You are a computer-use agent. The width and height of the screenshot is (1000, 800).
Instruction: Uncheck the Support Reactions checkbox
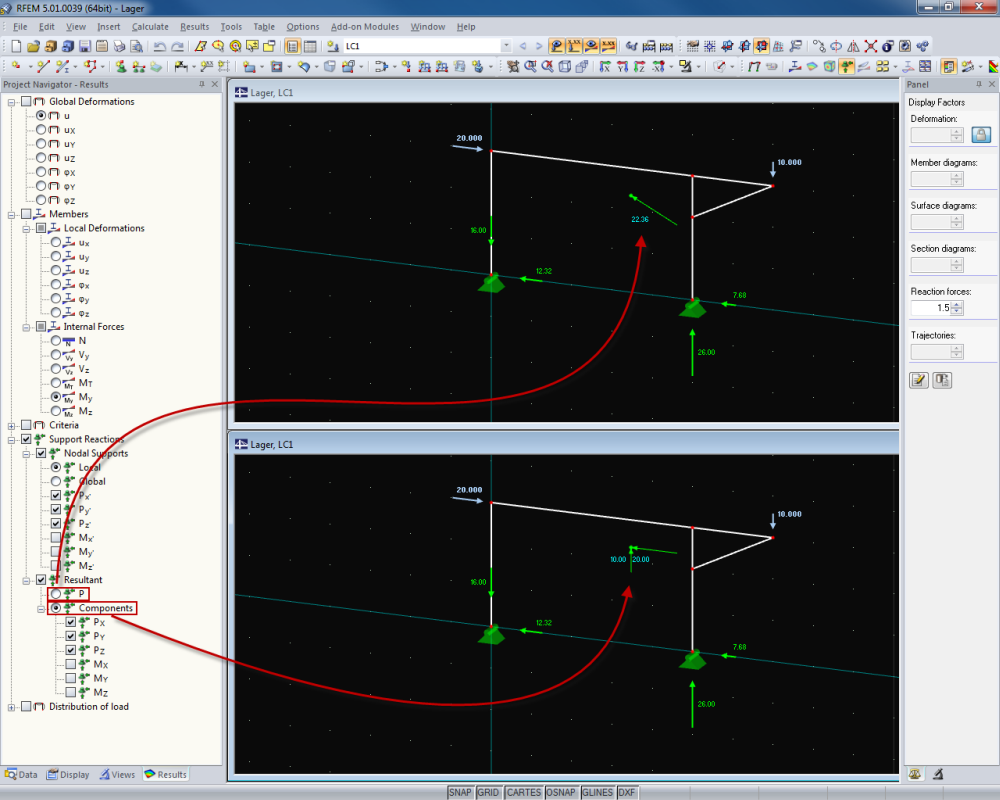point(26,439)
